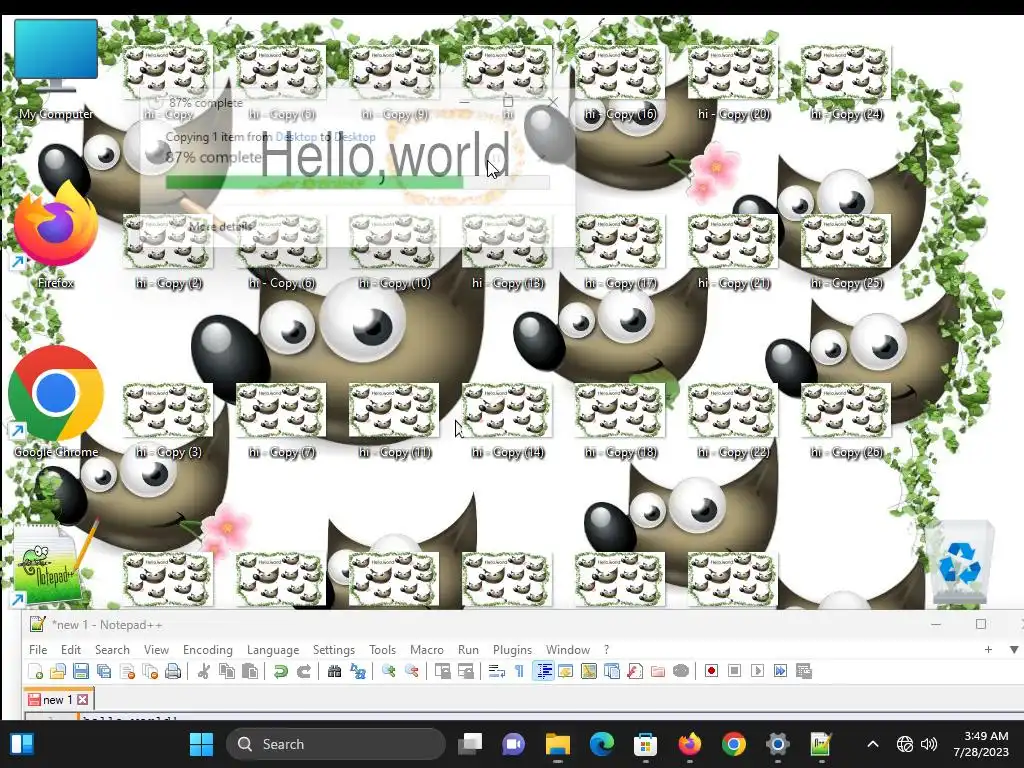Click the Zoom Out magnifier icon
The width and height of the screenshot is (1024, 768).
[411, 671]
